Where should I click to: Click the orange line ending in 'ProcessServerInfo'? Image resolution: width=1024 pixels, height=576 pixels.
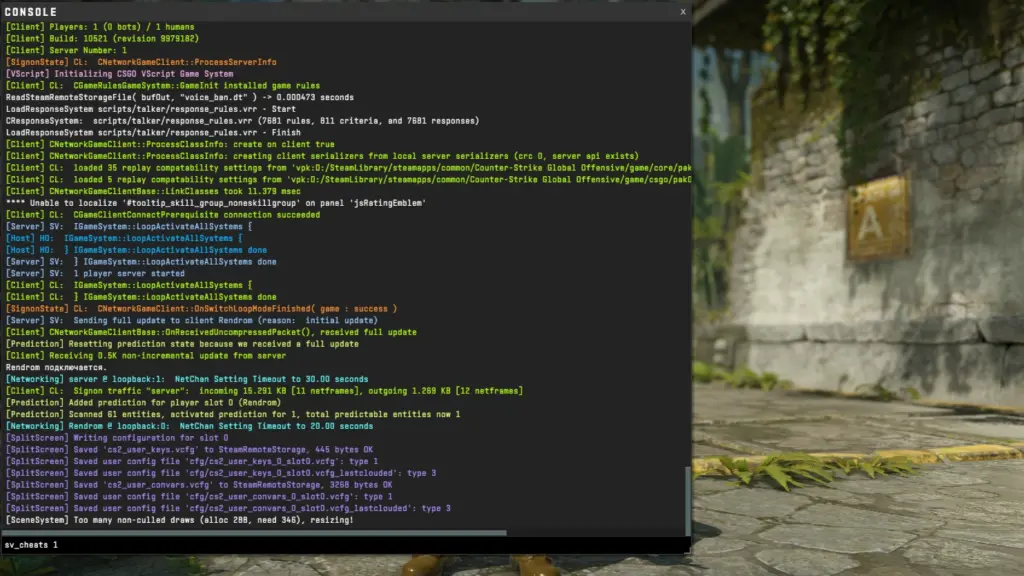click(140, 62)
